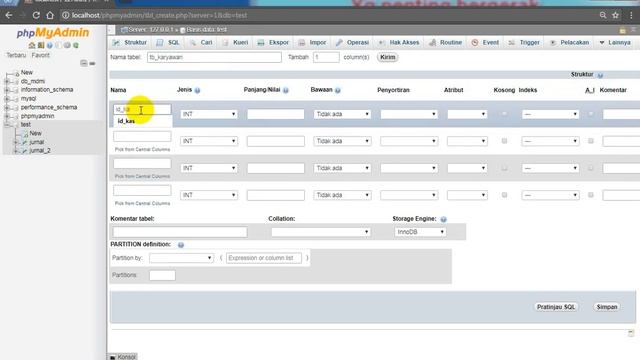The width and height of the screenshot is (640, 360).
Task: Open the browser three-dot menu
Action: pyautogui.click(x=631, y=16)
